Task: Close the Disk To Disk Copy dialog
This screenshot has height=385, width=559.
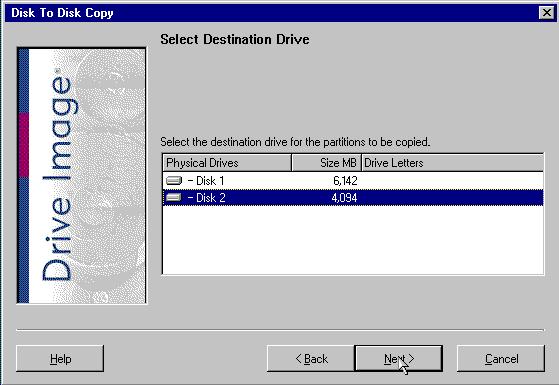Action: pos(547,13)
